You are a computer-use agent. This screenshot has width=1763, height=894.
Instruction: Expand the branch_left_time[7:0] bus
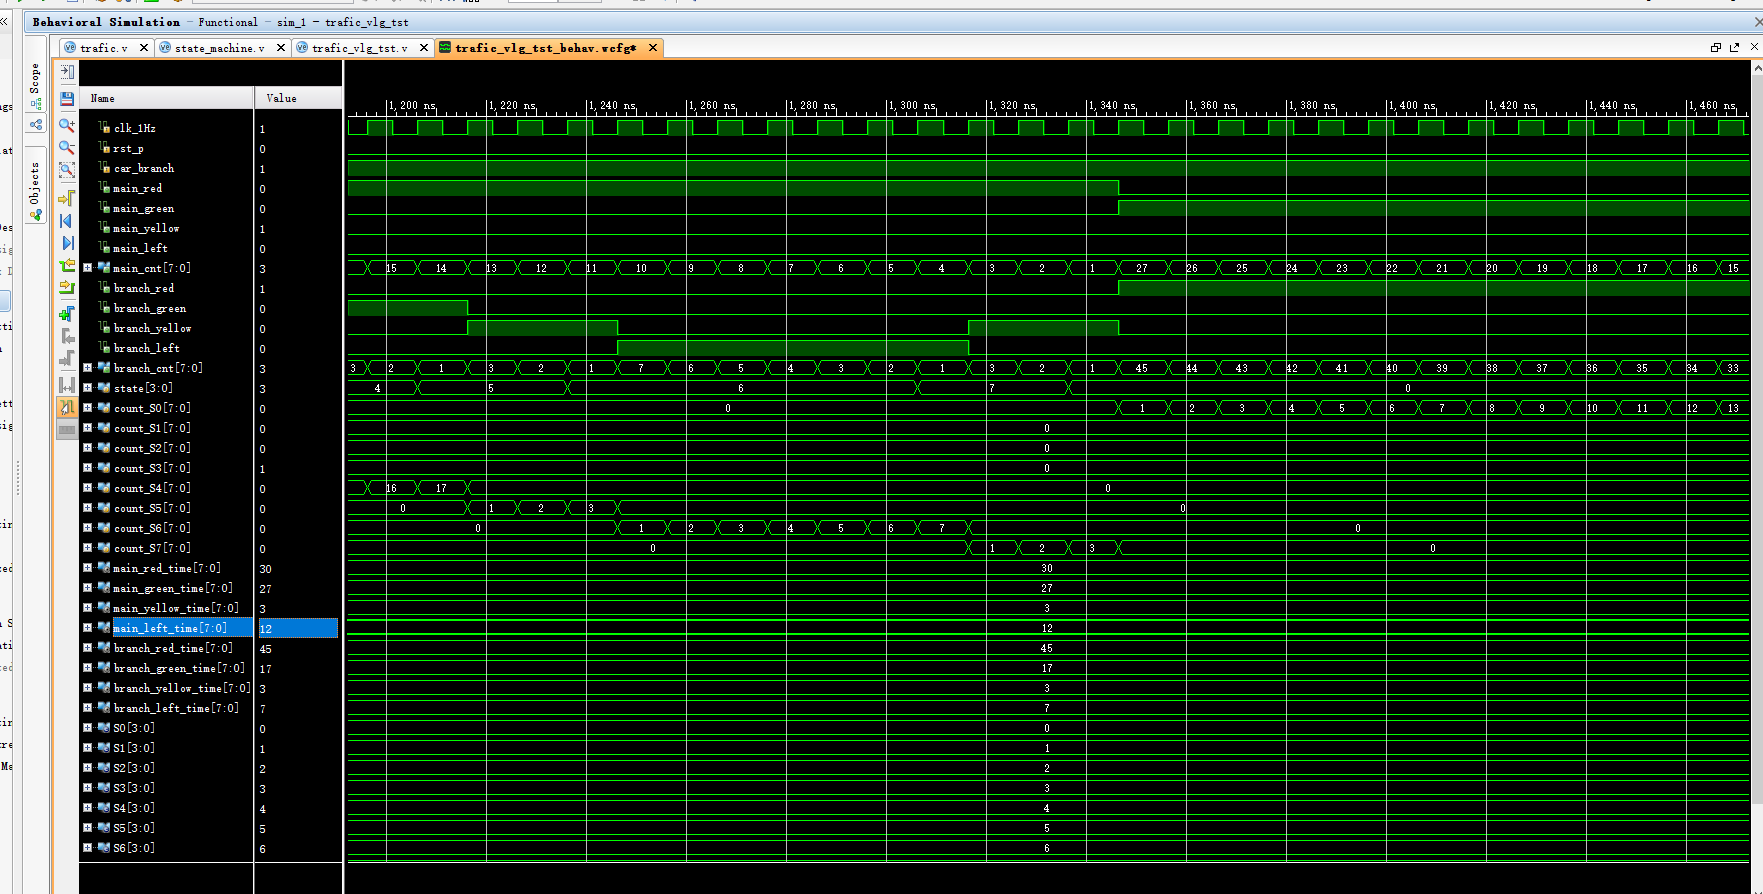87,708
